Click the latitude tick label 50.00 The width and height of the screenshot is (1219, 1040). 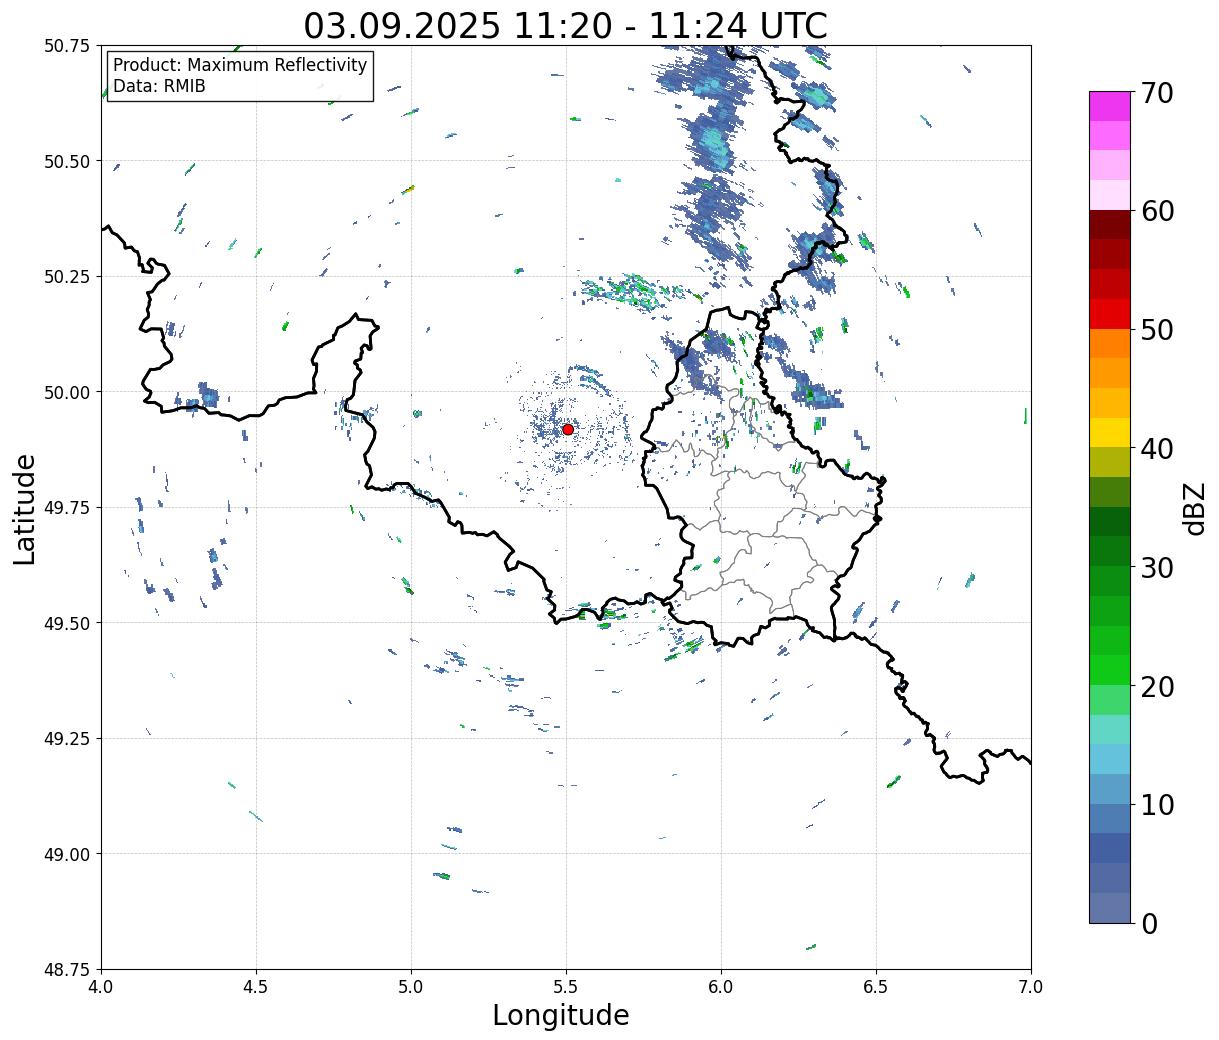[x=67, y=392]
